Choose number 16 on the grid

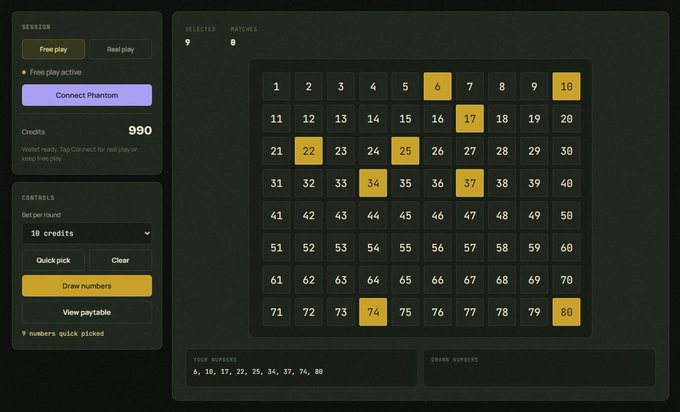point(438,118)
